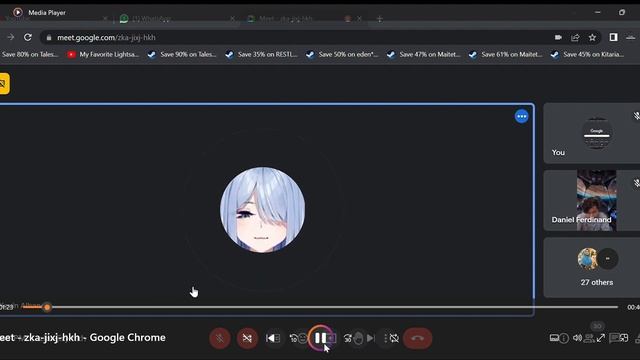The height and width of the screenshot is (360, 640).
Task: Open chat with the chat bubble icon
Action: point(614,338)
